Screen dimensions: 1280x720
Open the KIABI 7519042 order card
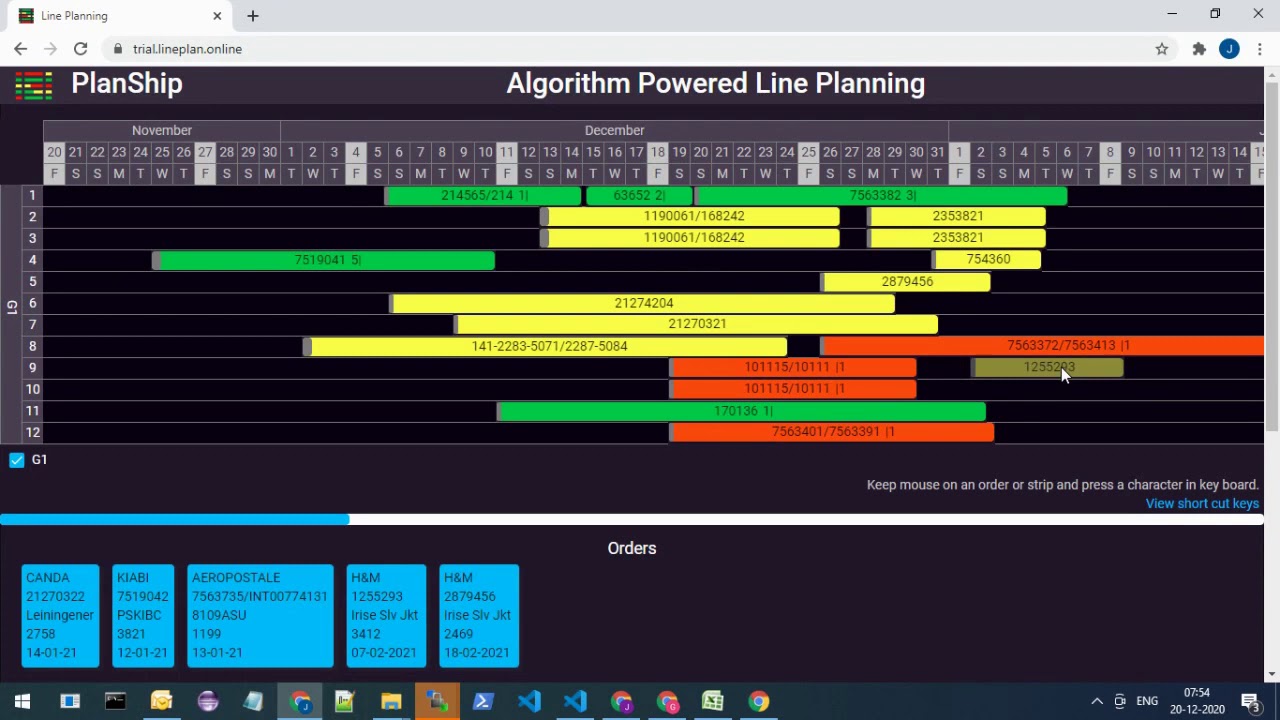click(143, 615)
